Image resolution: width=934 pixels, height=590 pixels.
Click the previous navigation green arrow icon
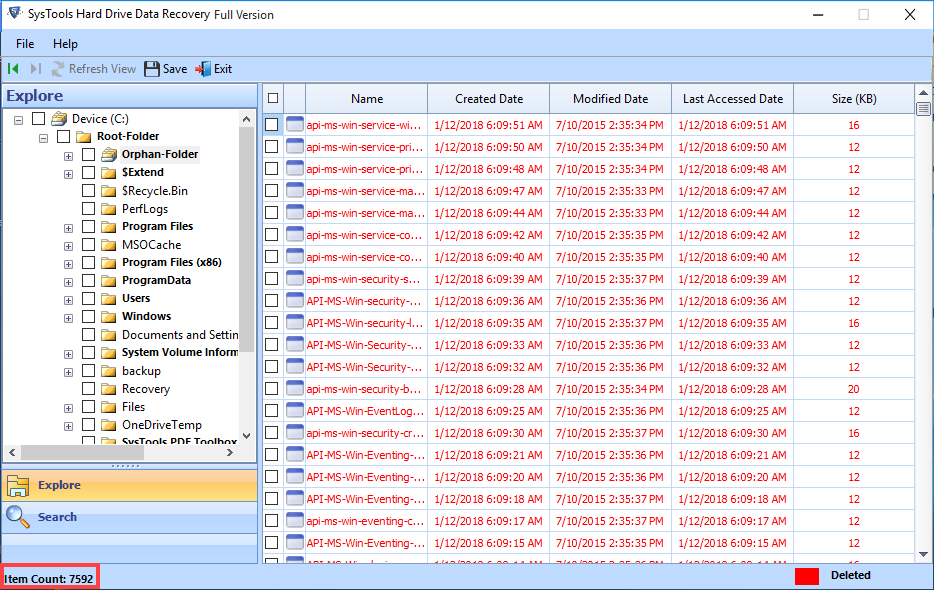pos(13,69)
